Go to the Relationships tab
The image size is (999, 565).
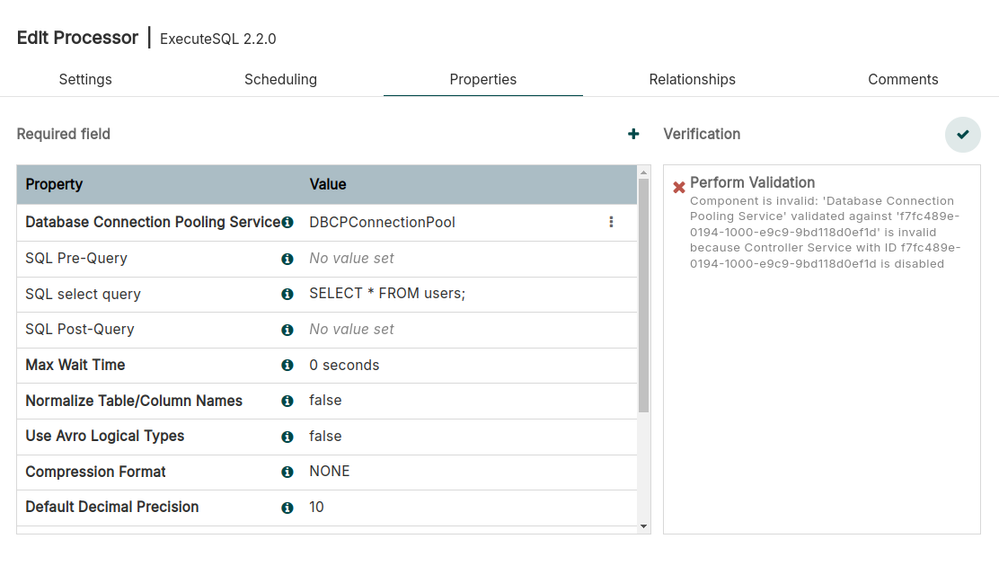(692, 79)
